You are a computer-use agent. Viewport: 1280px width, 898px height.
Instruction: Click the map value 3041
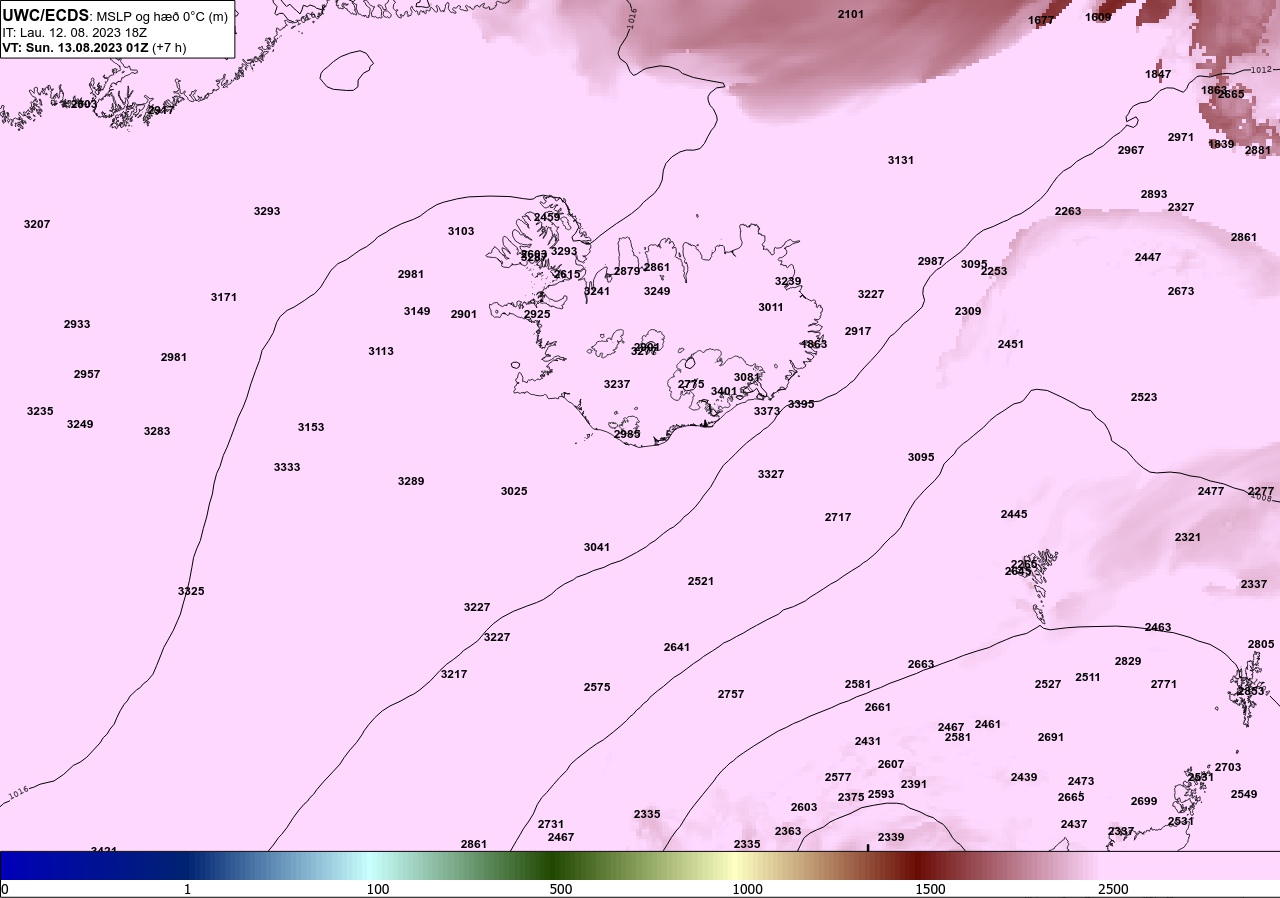[x=597, y=547]
